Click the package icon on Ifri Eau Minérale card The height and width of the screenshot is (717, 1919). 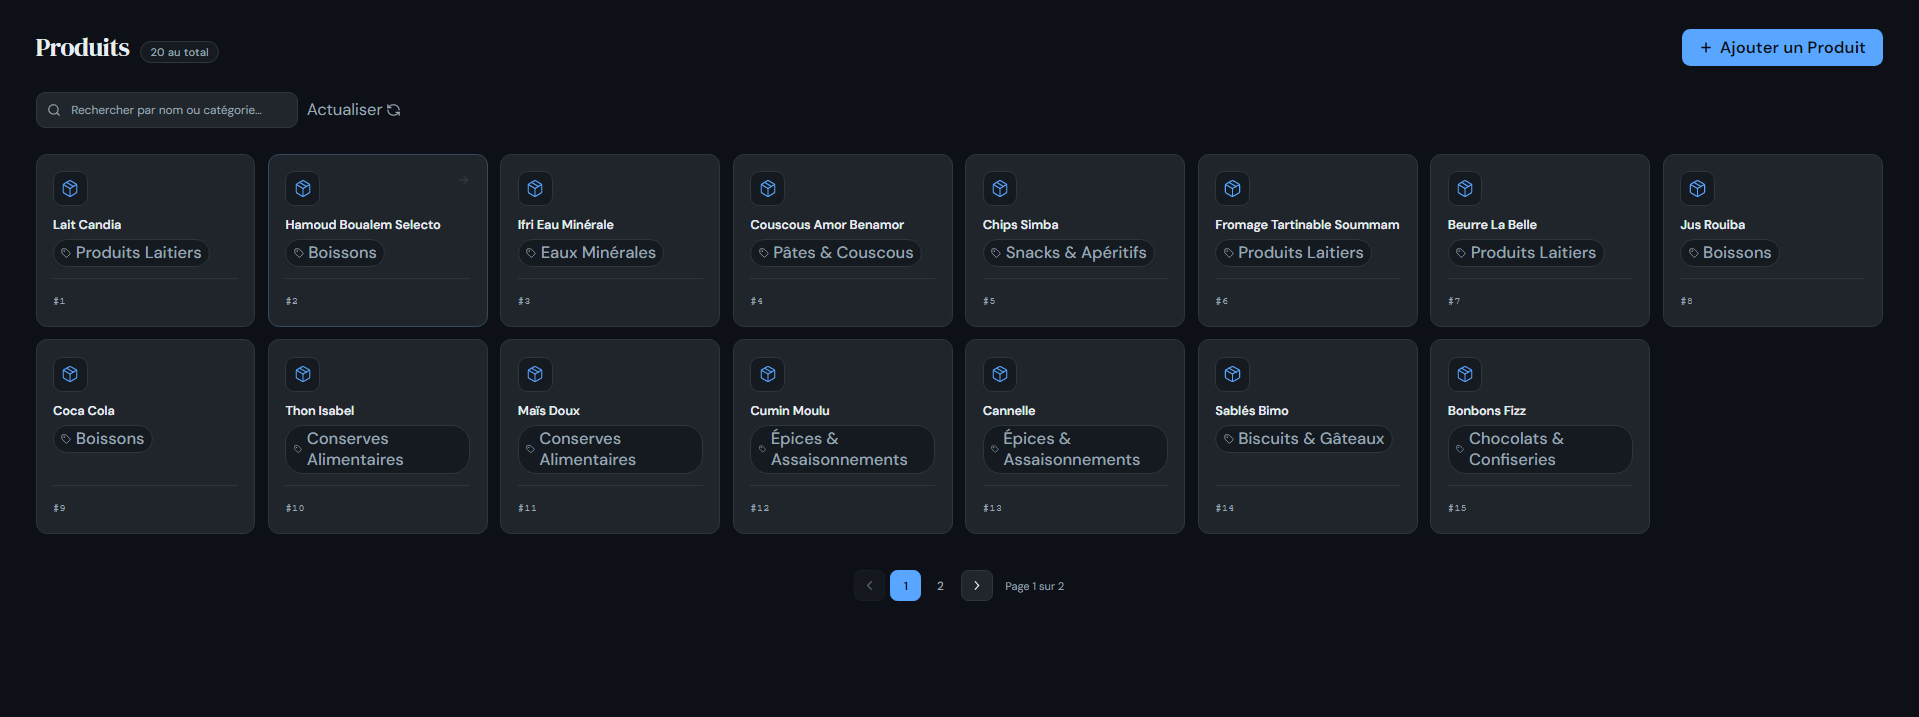click(x=535, y=188)
